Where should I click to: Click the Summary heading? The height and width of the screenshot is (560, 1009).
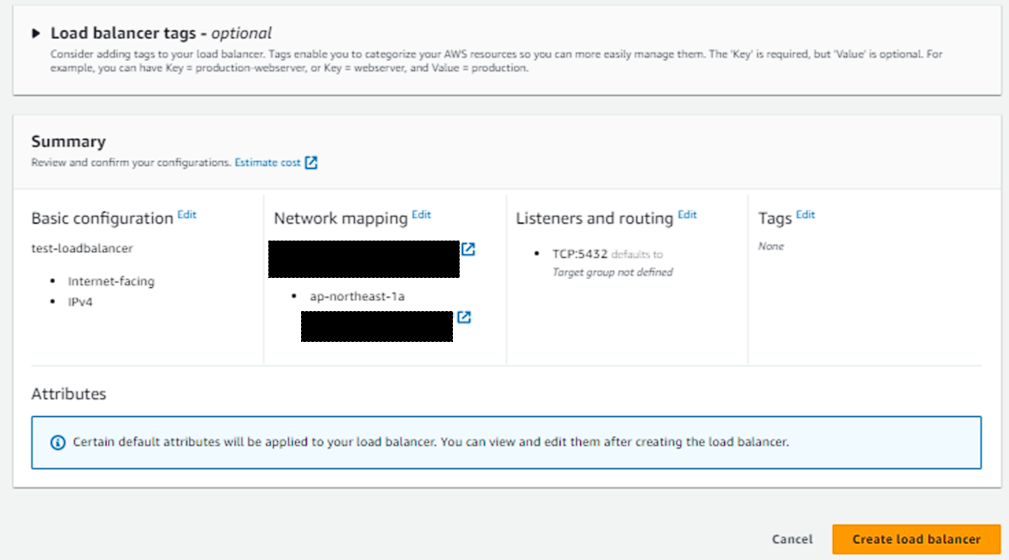[x=68, y=142]
